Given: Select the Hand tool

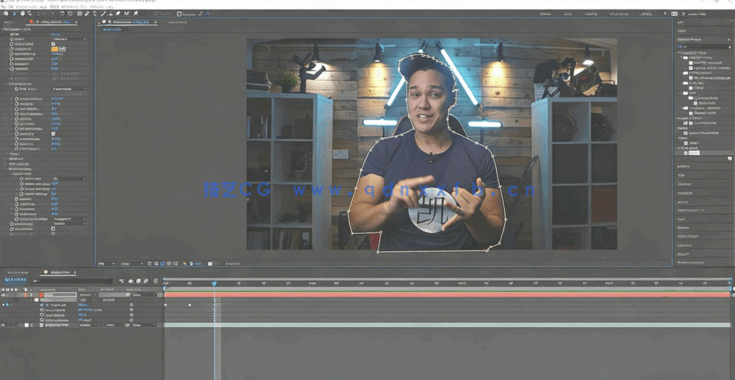Looking at the screenshot, I should [x=22, y=14].
